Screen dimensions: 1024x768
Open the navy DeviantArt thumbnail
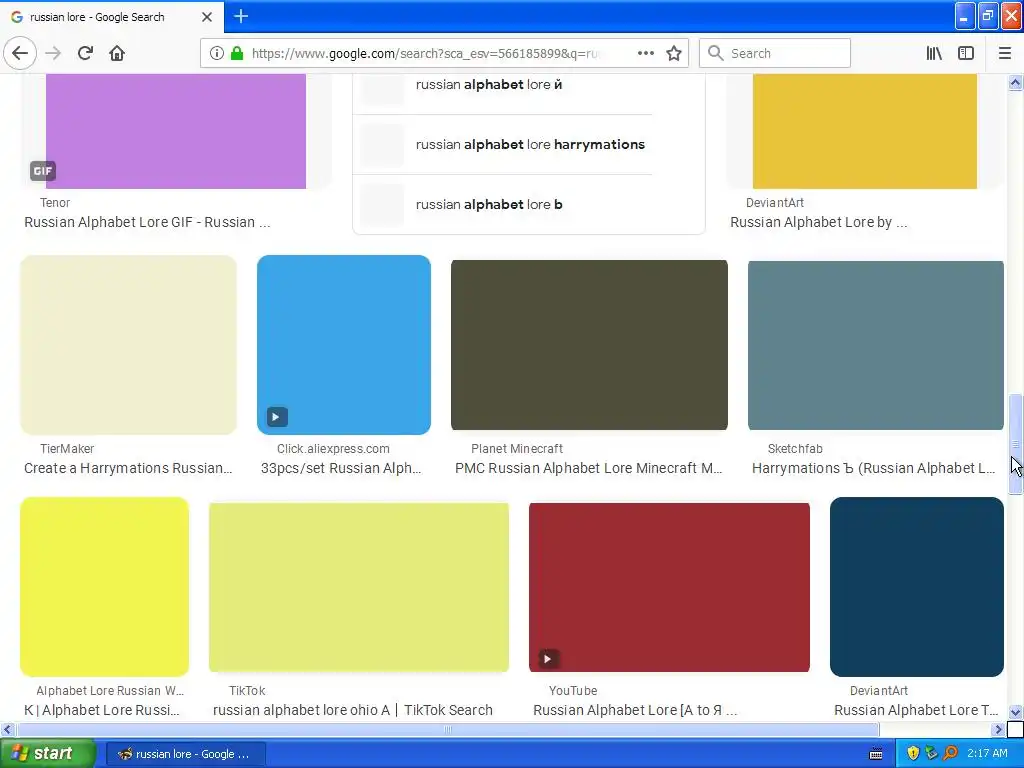click(917, 586)
